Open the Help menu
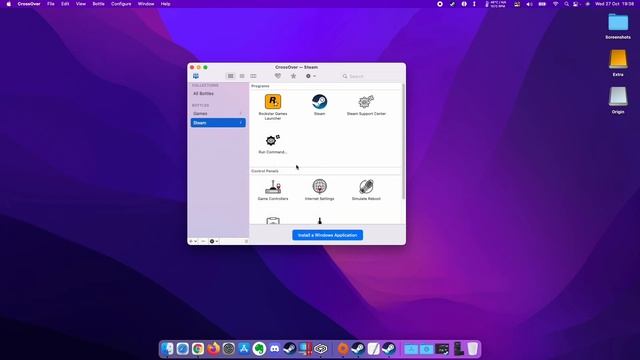Image resolution: width=640 pixels, height=360 pixels. (165, 4)
